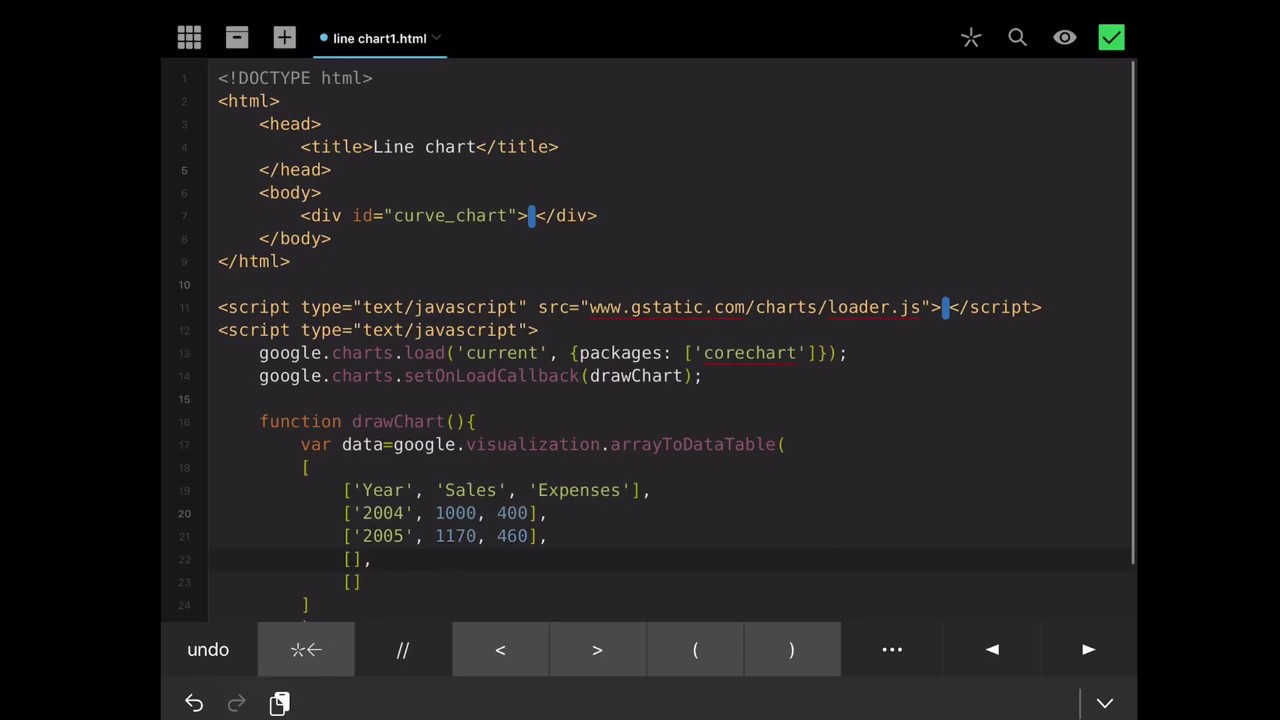Click the <head> opening tag

[290, 124]
